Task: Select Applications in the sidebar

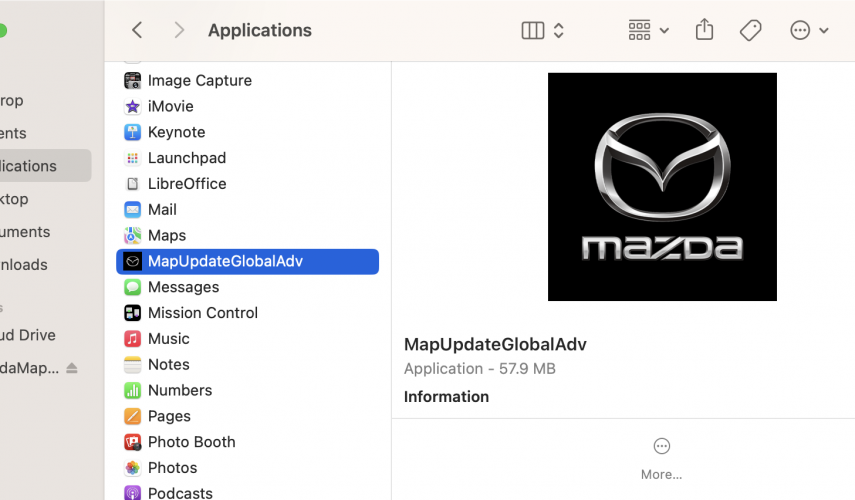Action: pos(30,166)
